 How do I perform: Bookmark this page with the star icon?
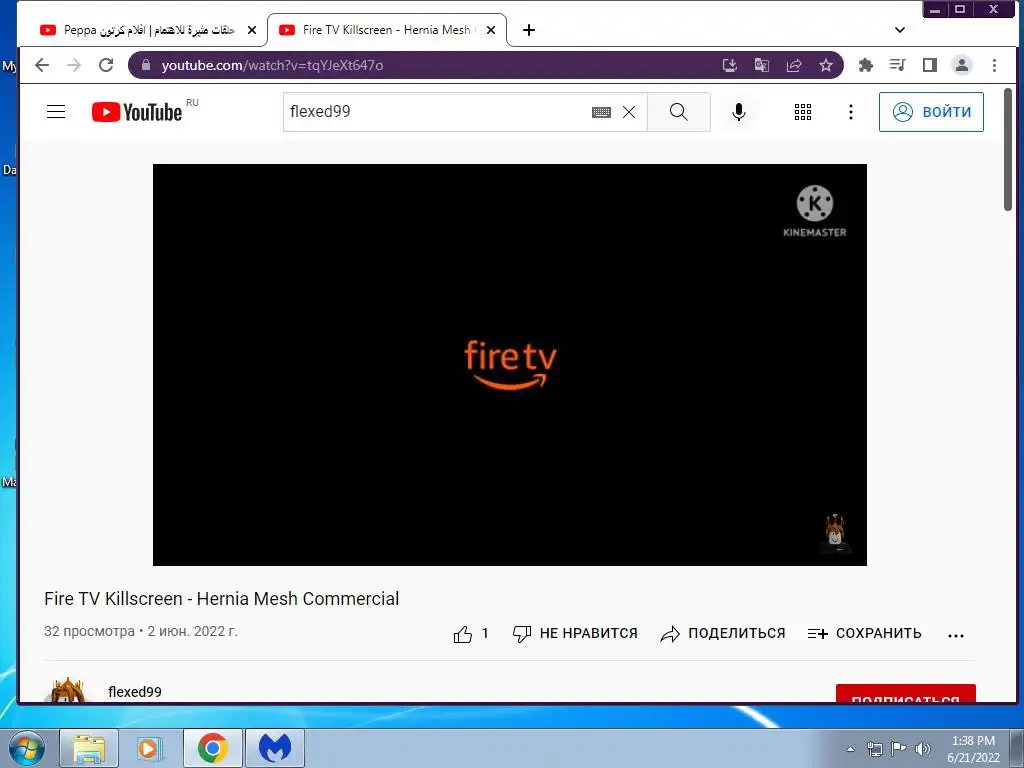click(826, 65)
